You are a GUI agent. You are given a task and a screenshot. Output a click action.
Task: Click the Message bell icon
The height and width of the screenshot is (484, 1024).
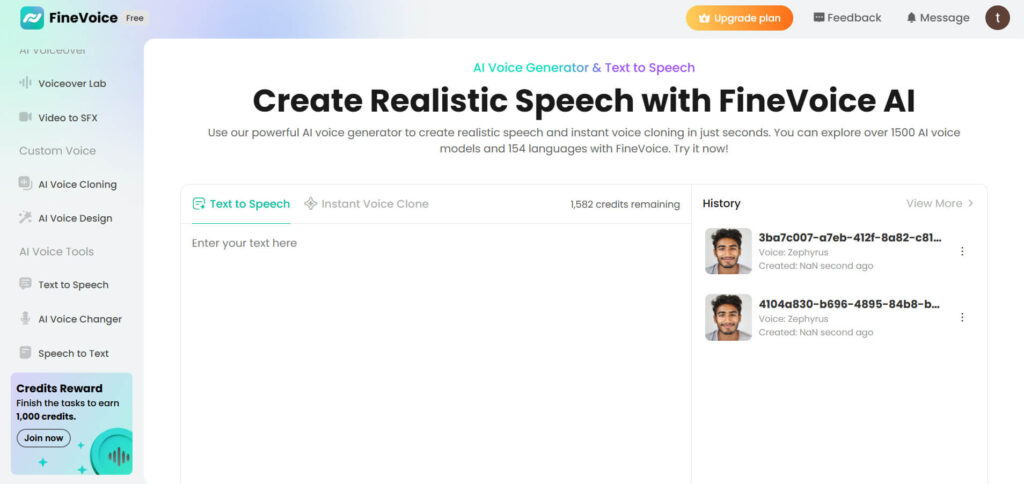tap(912, 18)
